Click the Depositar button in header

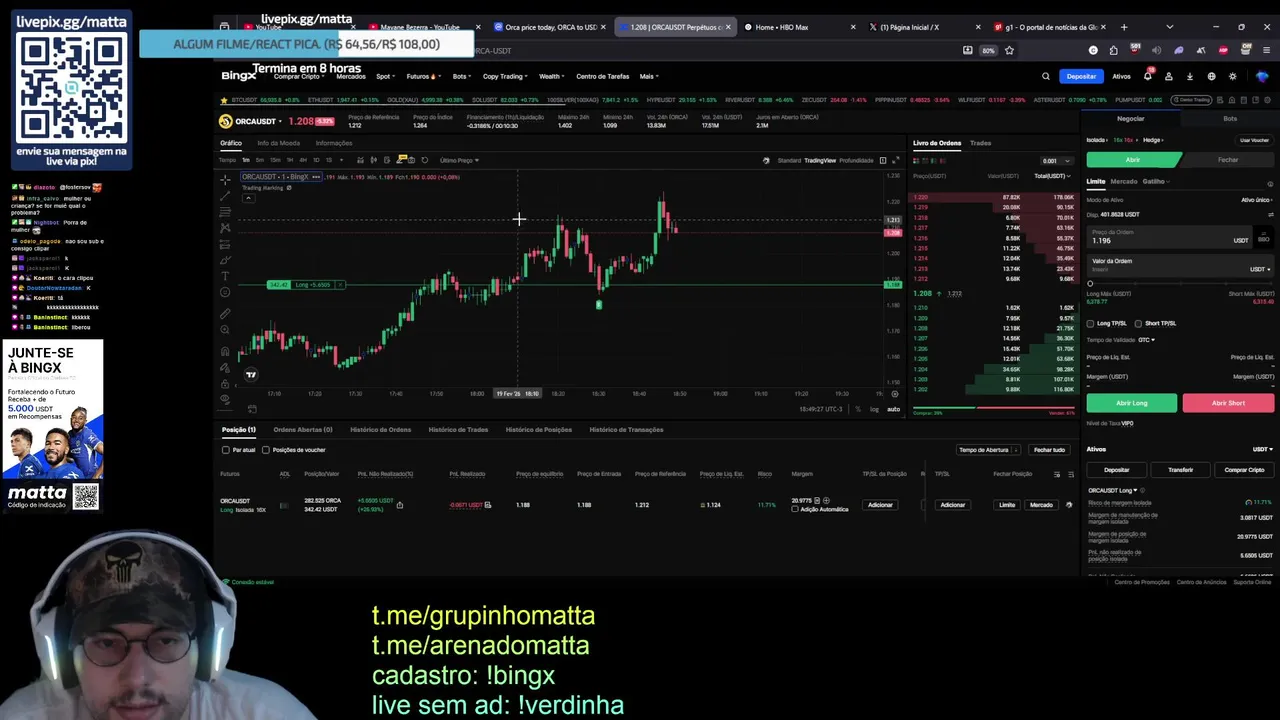[1081, 76]
